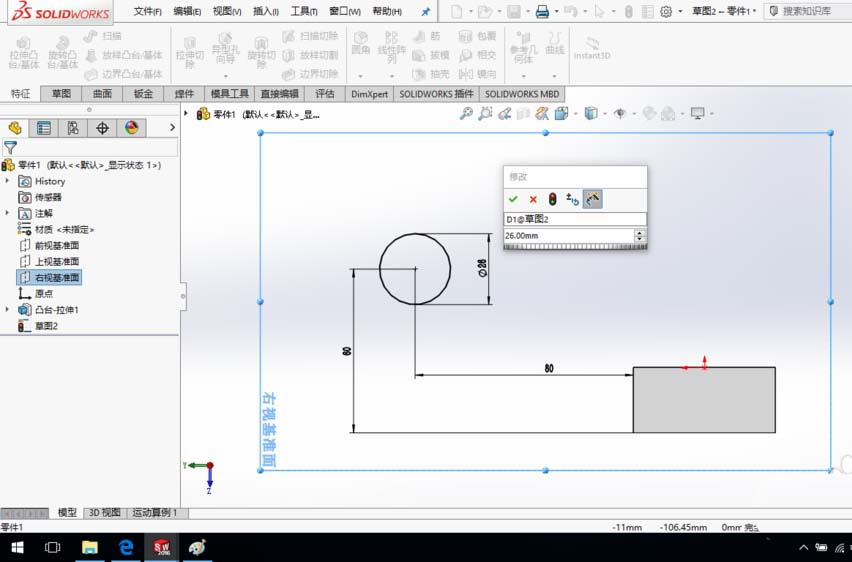
Task: Expand the History tree node
Action: (9, 181)
